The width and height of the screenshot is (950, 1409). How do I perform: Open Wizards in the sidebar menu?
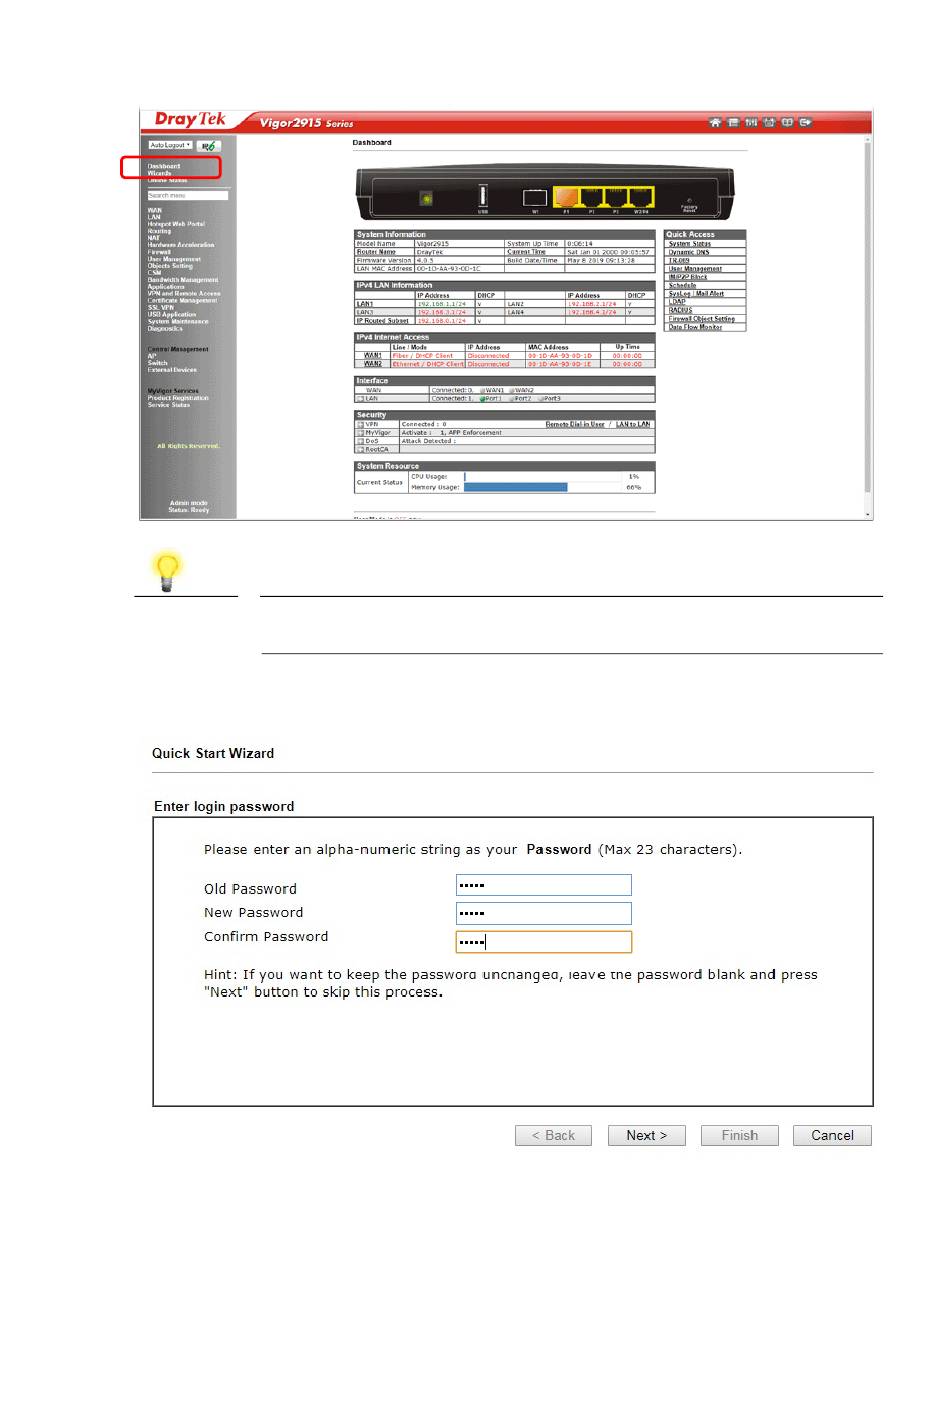click(x=160, y=173)
